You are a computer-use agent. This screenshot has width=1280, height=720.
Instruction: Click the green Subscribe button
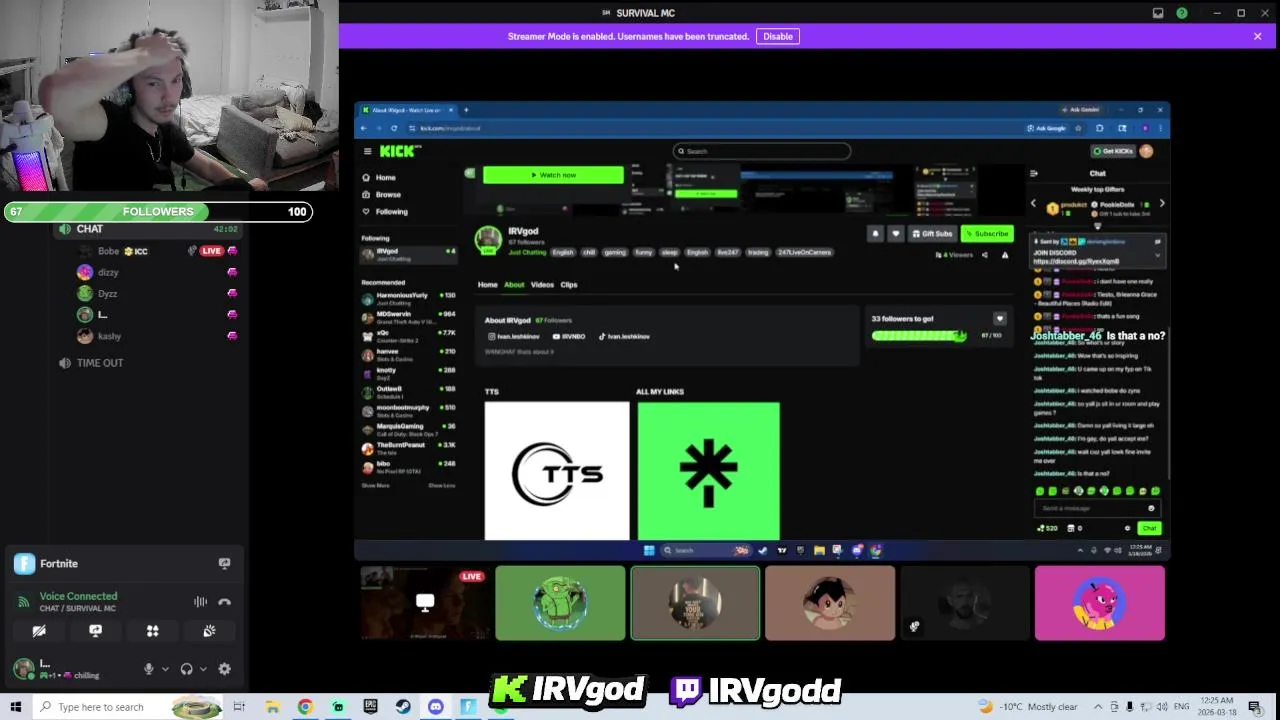click(x=987, y=234)
